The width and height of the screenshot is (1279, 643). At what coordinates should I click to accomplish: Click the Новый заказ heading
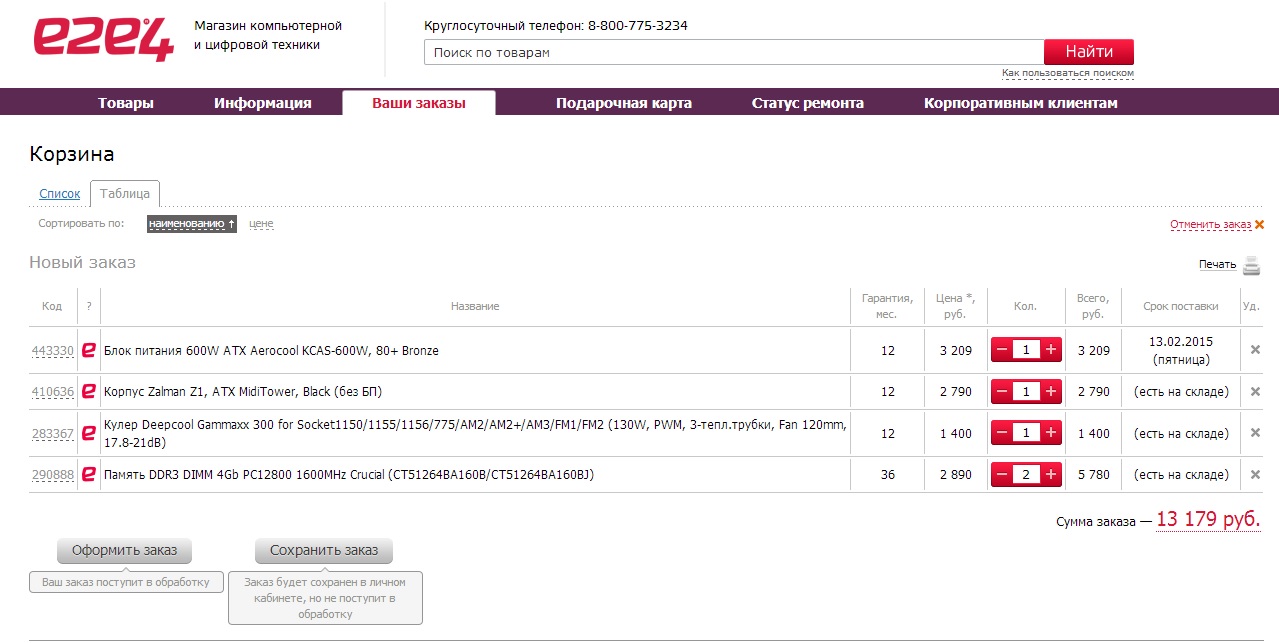[82, 263]
